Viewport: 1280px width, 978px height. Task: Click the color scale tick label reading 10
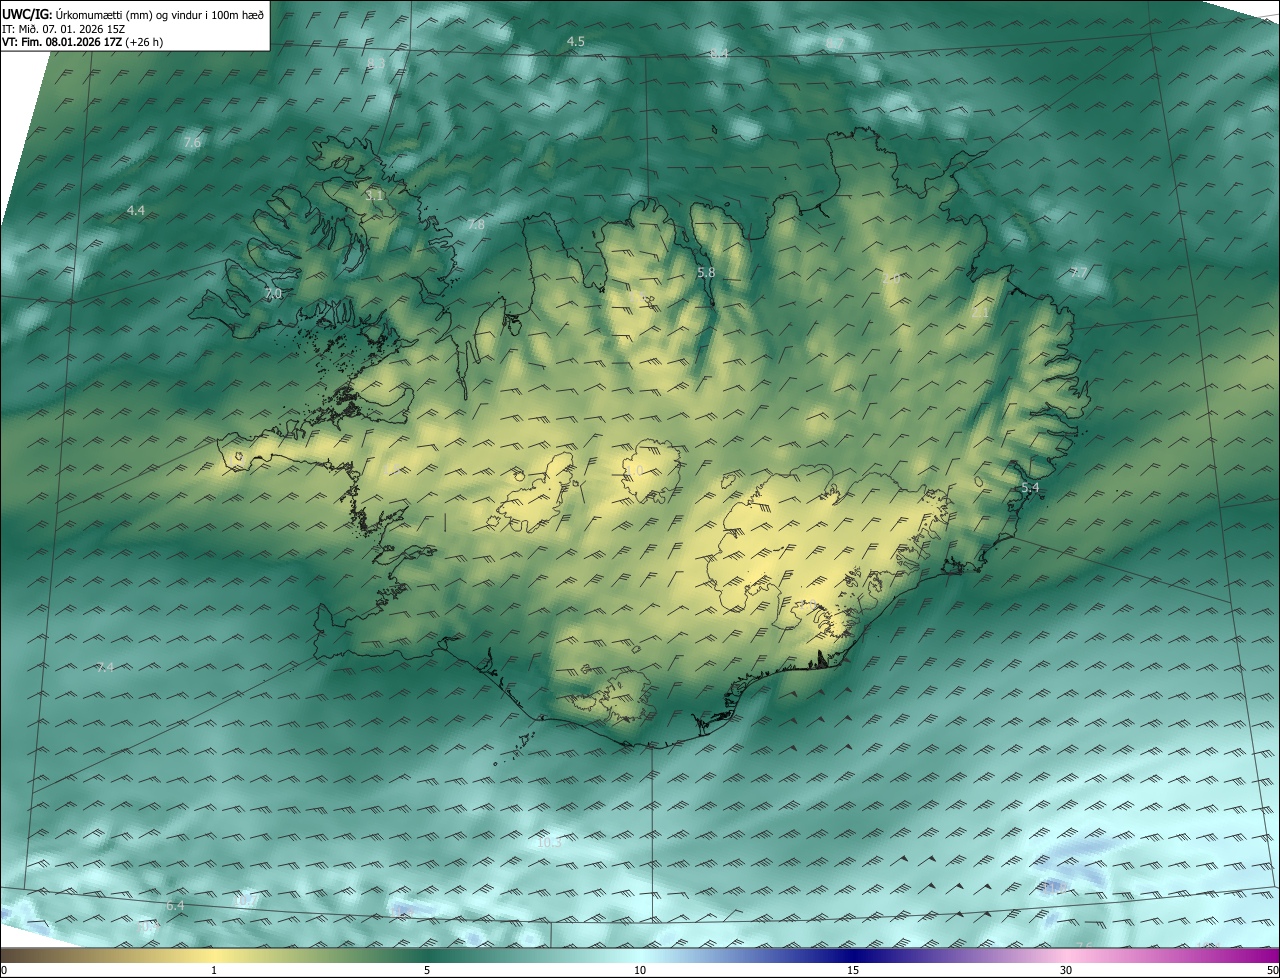point(640,970)
